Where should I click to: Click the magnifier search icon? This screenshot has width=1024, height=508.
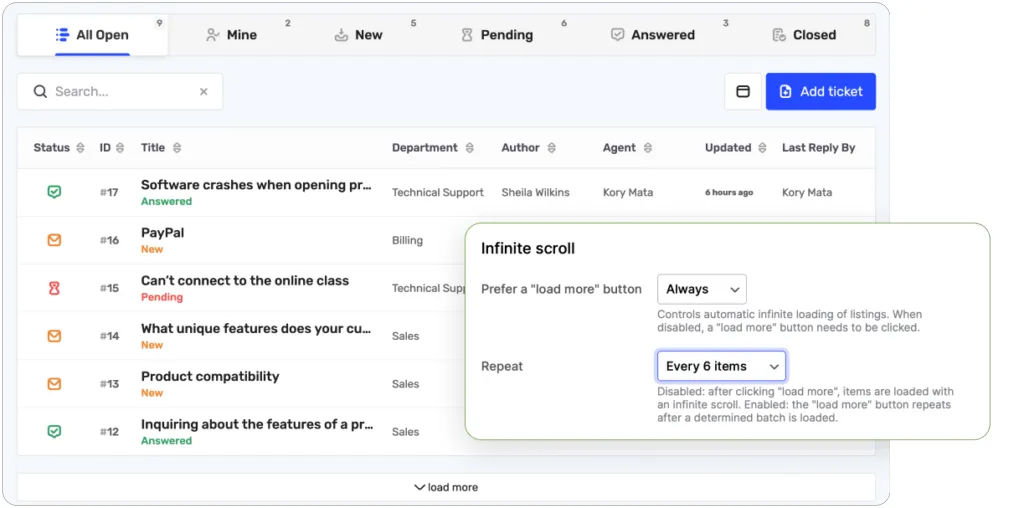pyautogui.click(x=40, y=91)
